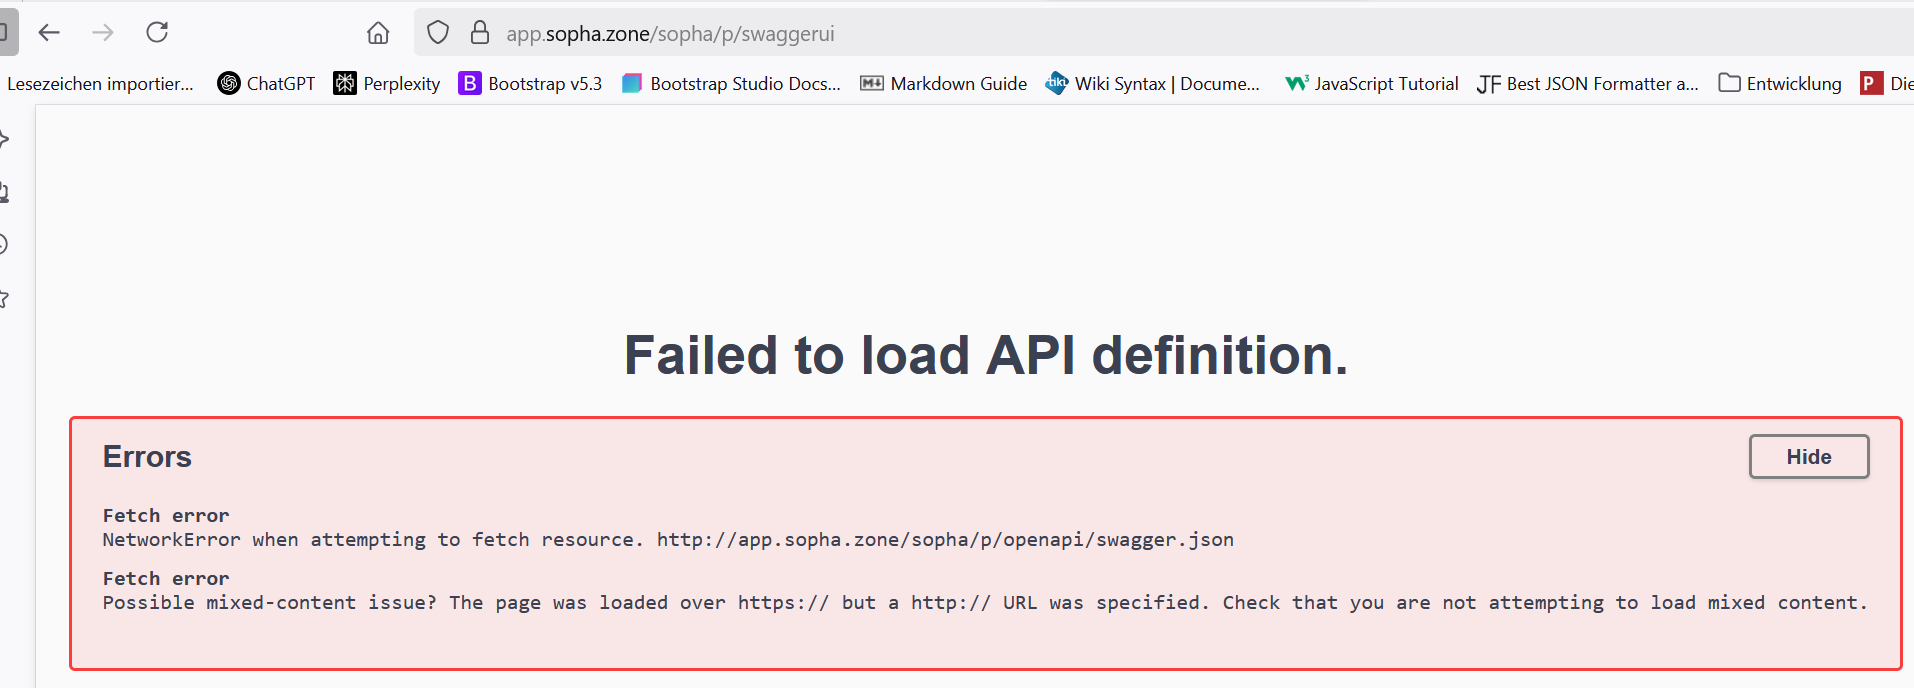
Task: Open the ChatGPT bookmark
Action: click(266, 84)
